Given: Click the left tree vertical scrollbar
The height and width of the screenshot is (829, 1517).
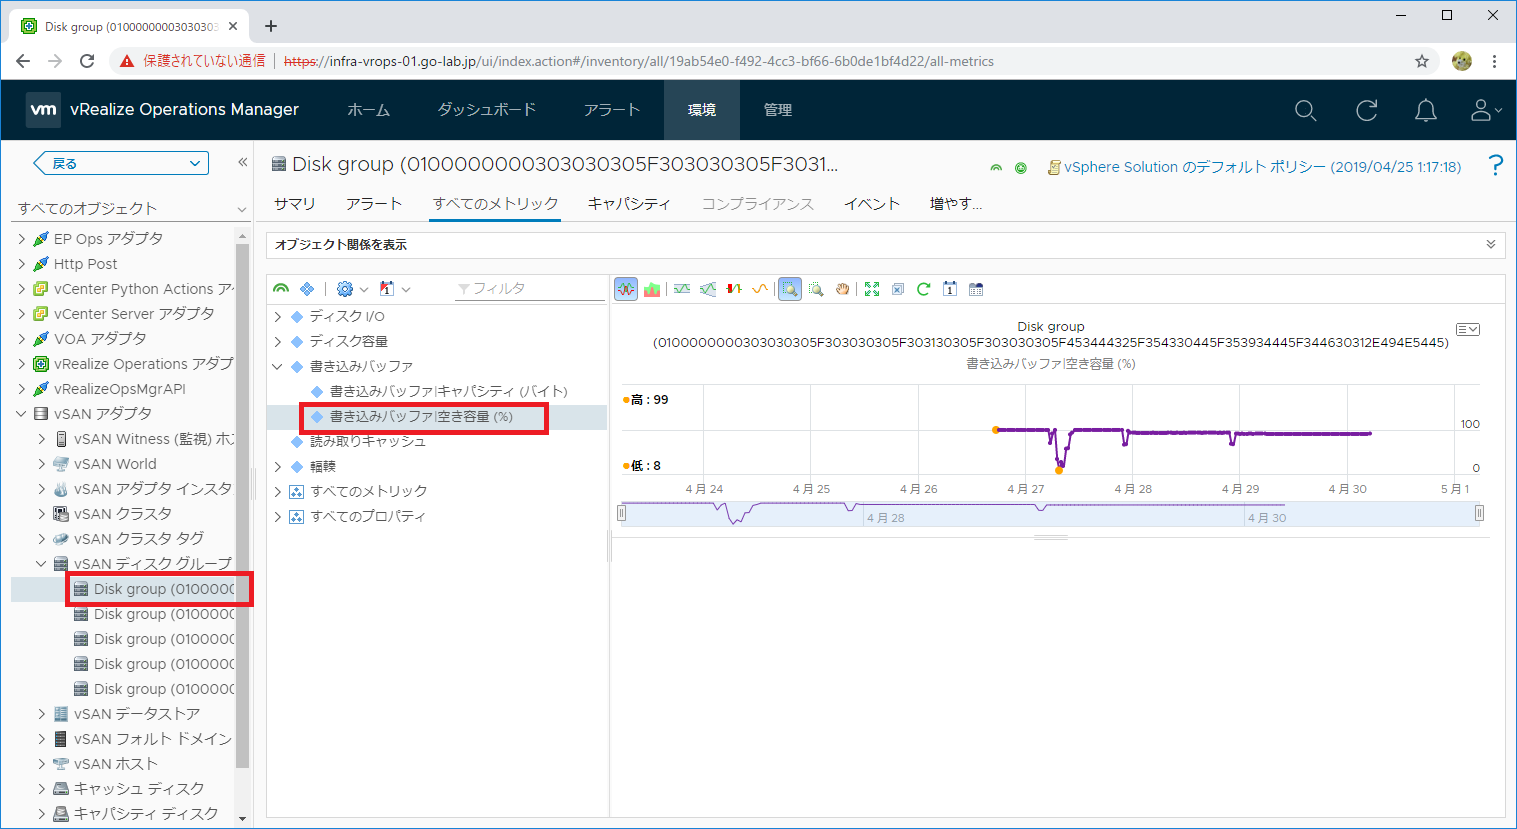Looking at the screenshot, I should 242,505.
